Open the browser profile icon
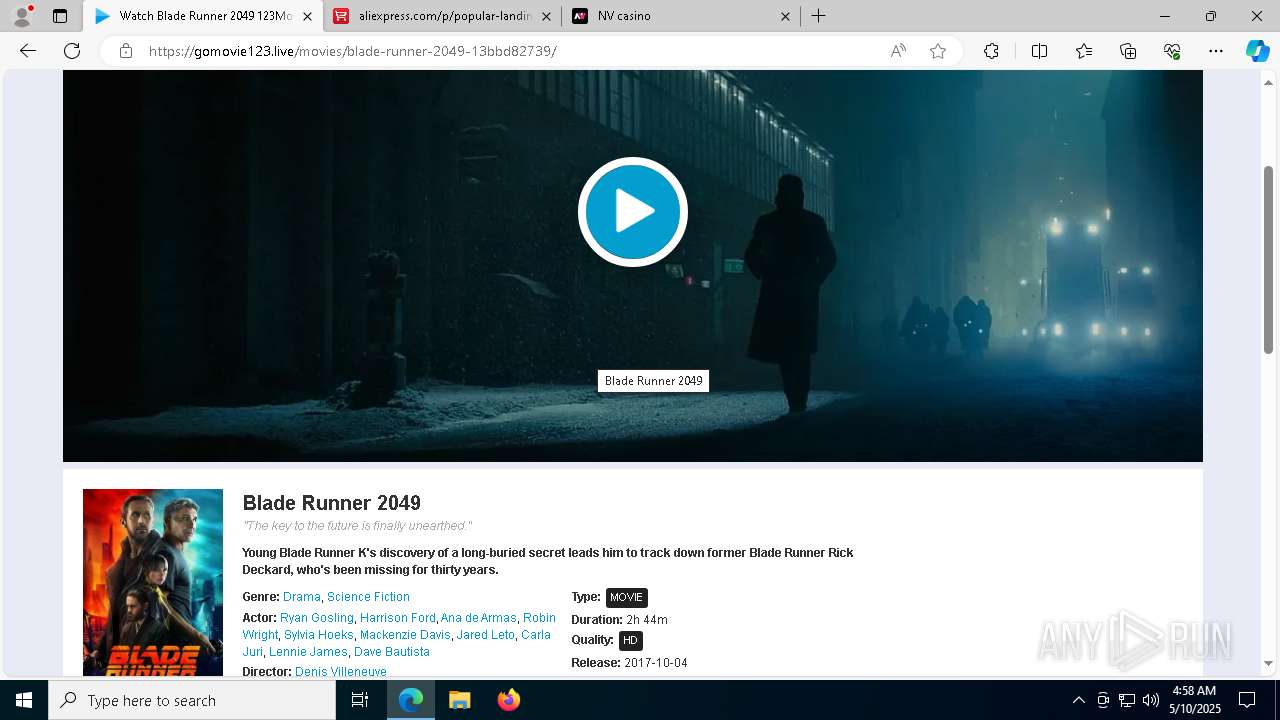The image size is (1280, 720). [22, 16]
